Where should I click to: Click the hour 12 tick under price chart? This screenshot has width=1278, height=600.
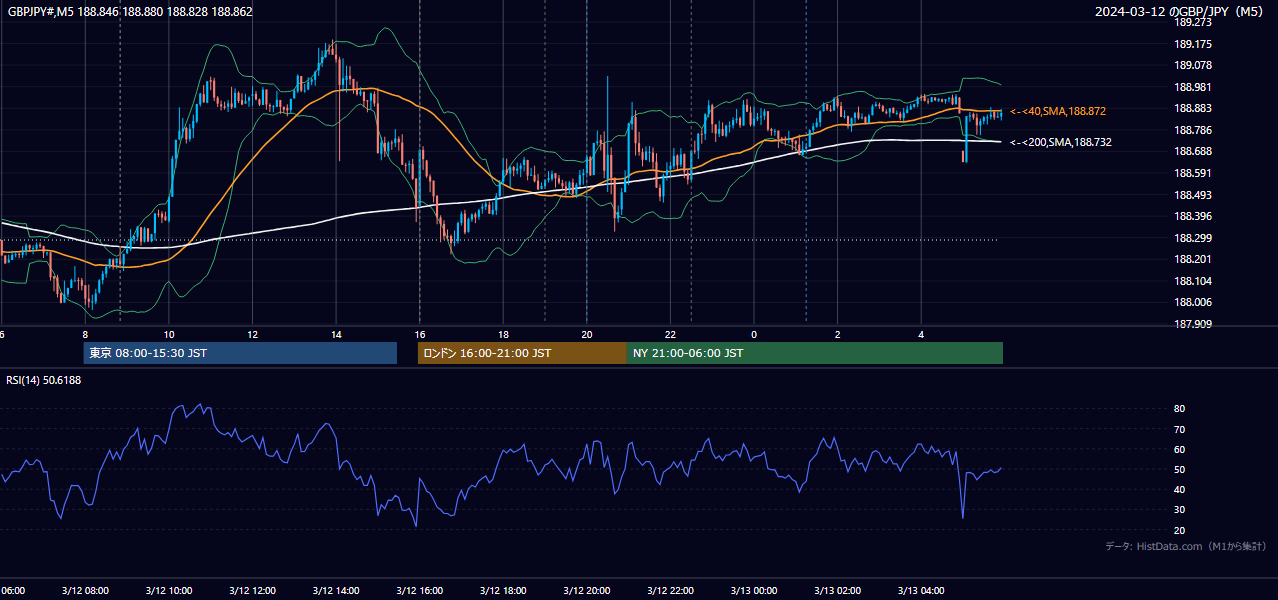pos(252,334)
